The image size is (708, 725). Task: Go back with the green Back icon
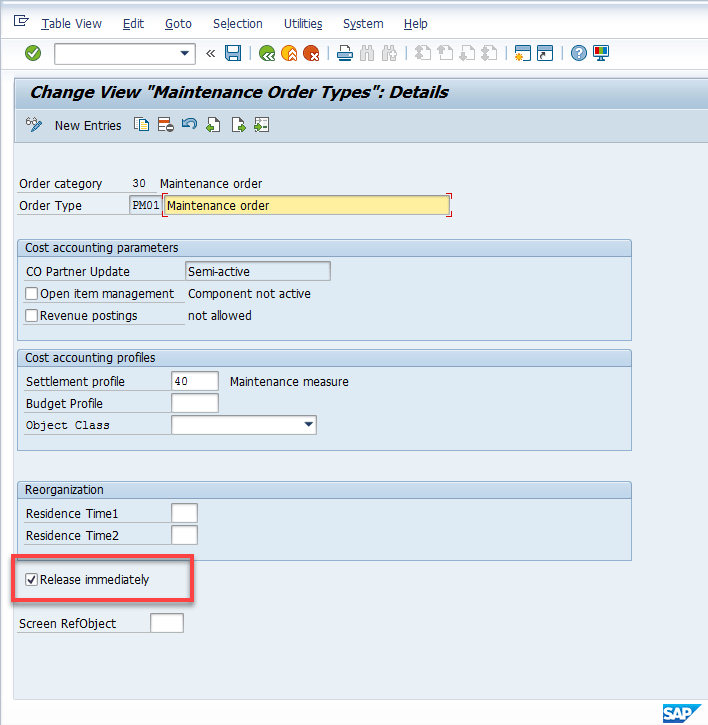[267, 53]
